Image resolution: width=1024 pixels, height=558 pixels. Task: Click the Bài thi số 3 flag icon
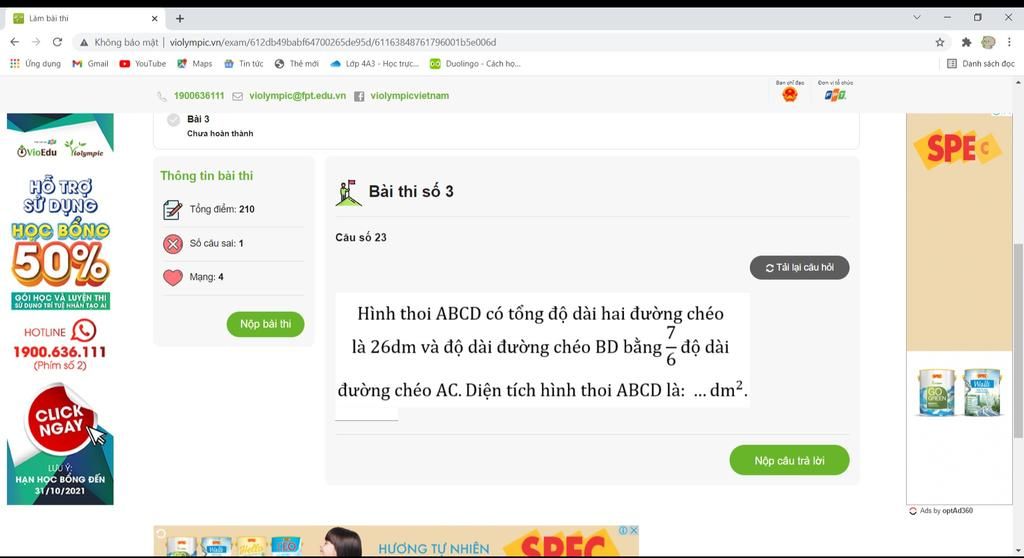(x=348, y=193)
